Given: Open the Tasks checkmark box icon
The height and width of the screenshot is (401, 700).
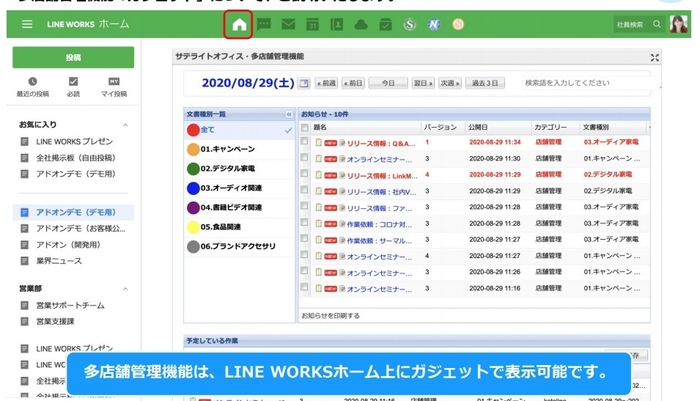Looking at the screenshot, I should [x=385, y=24].
